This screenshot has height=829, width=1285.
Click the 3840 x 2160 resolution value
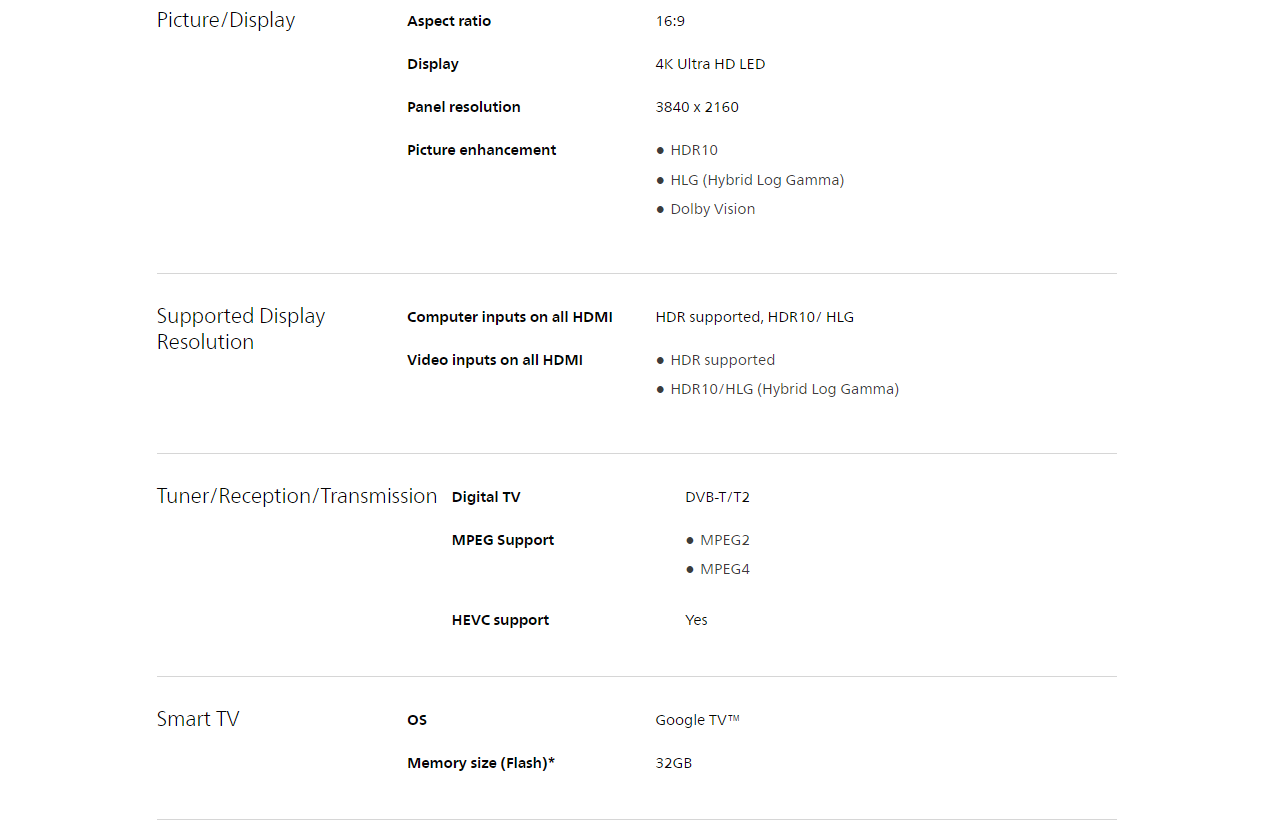pyautogui.click(x=697, y=107)
